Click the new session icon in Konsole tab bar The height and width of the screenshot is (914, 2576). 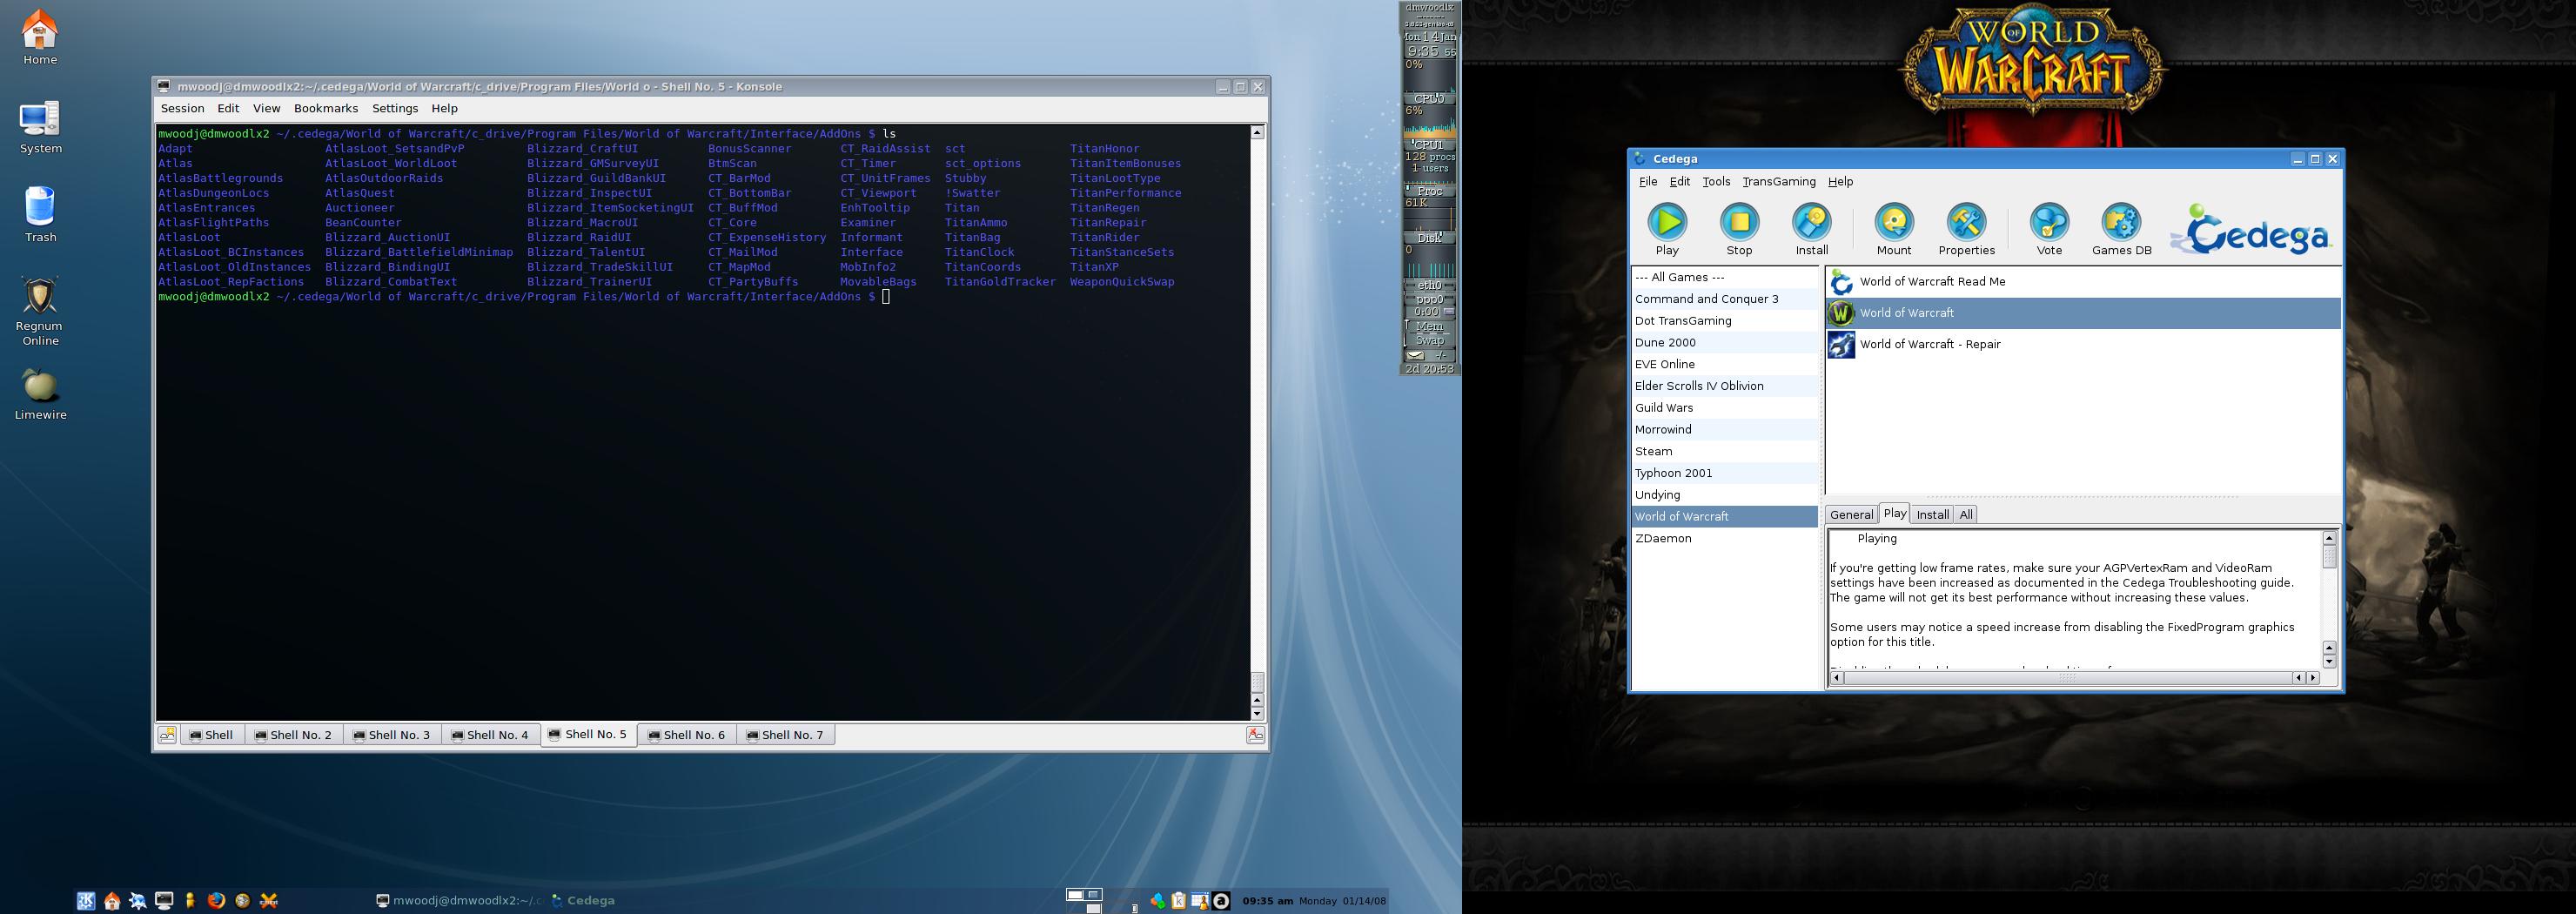click(x=168, y=735)
